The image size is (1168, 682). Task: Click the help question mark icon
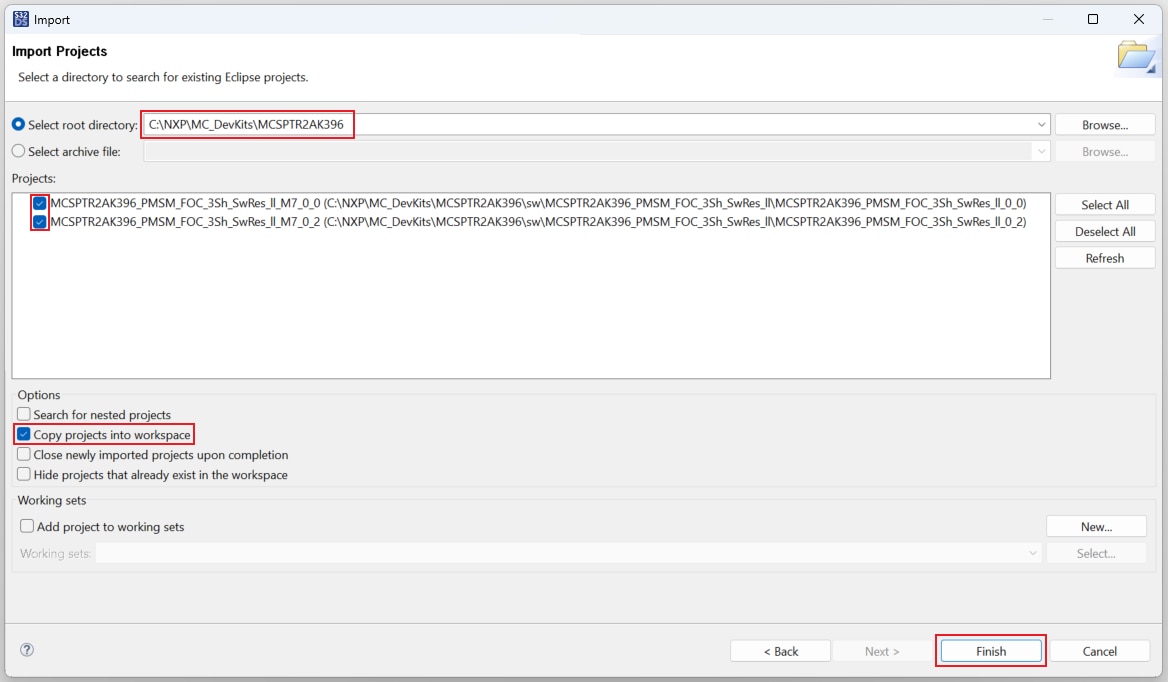point(27,650)
